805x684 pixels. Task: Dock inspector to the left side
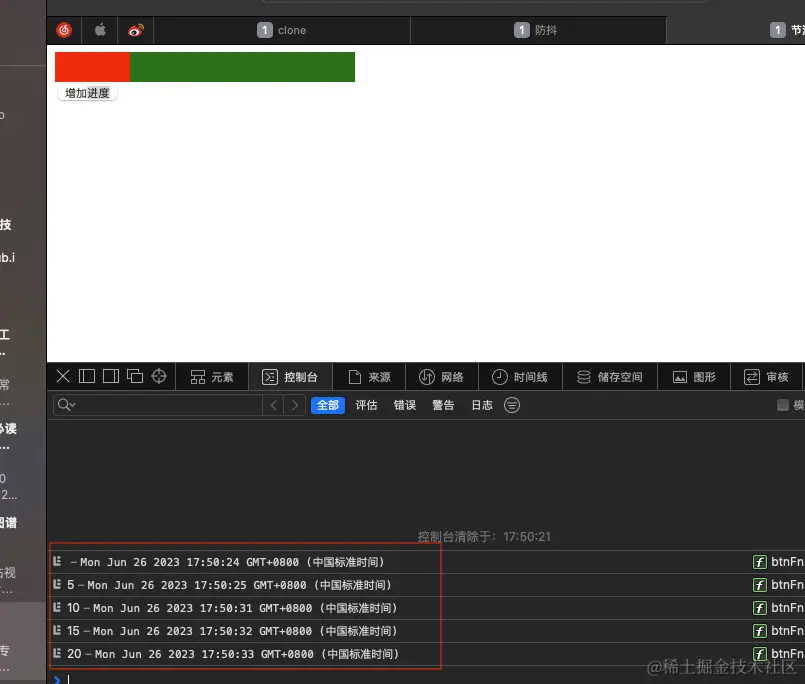pyautogui.click(x=87, y=376)
